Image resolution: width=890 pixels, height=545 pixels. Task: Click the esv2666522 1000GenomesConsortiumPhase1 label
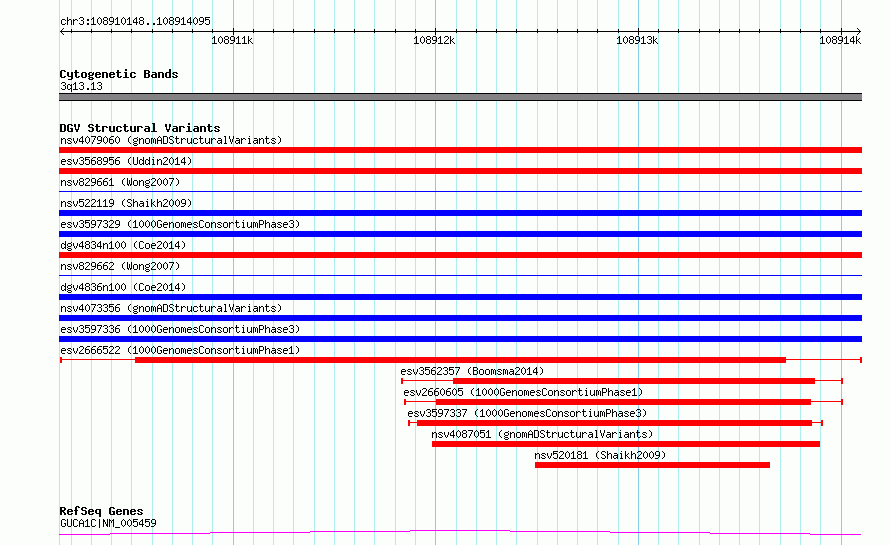(x=180, y=350)
